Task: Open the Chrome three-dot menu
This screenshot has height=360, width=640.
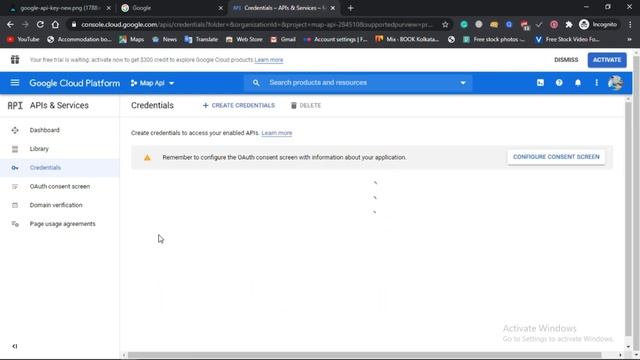Action: point(631,24)
